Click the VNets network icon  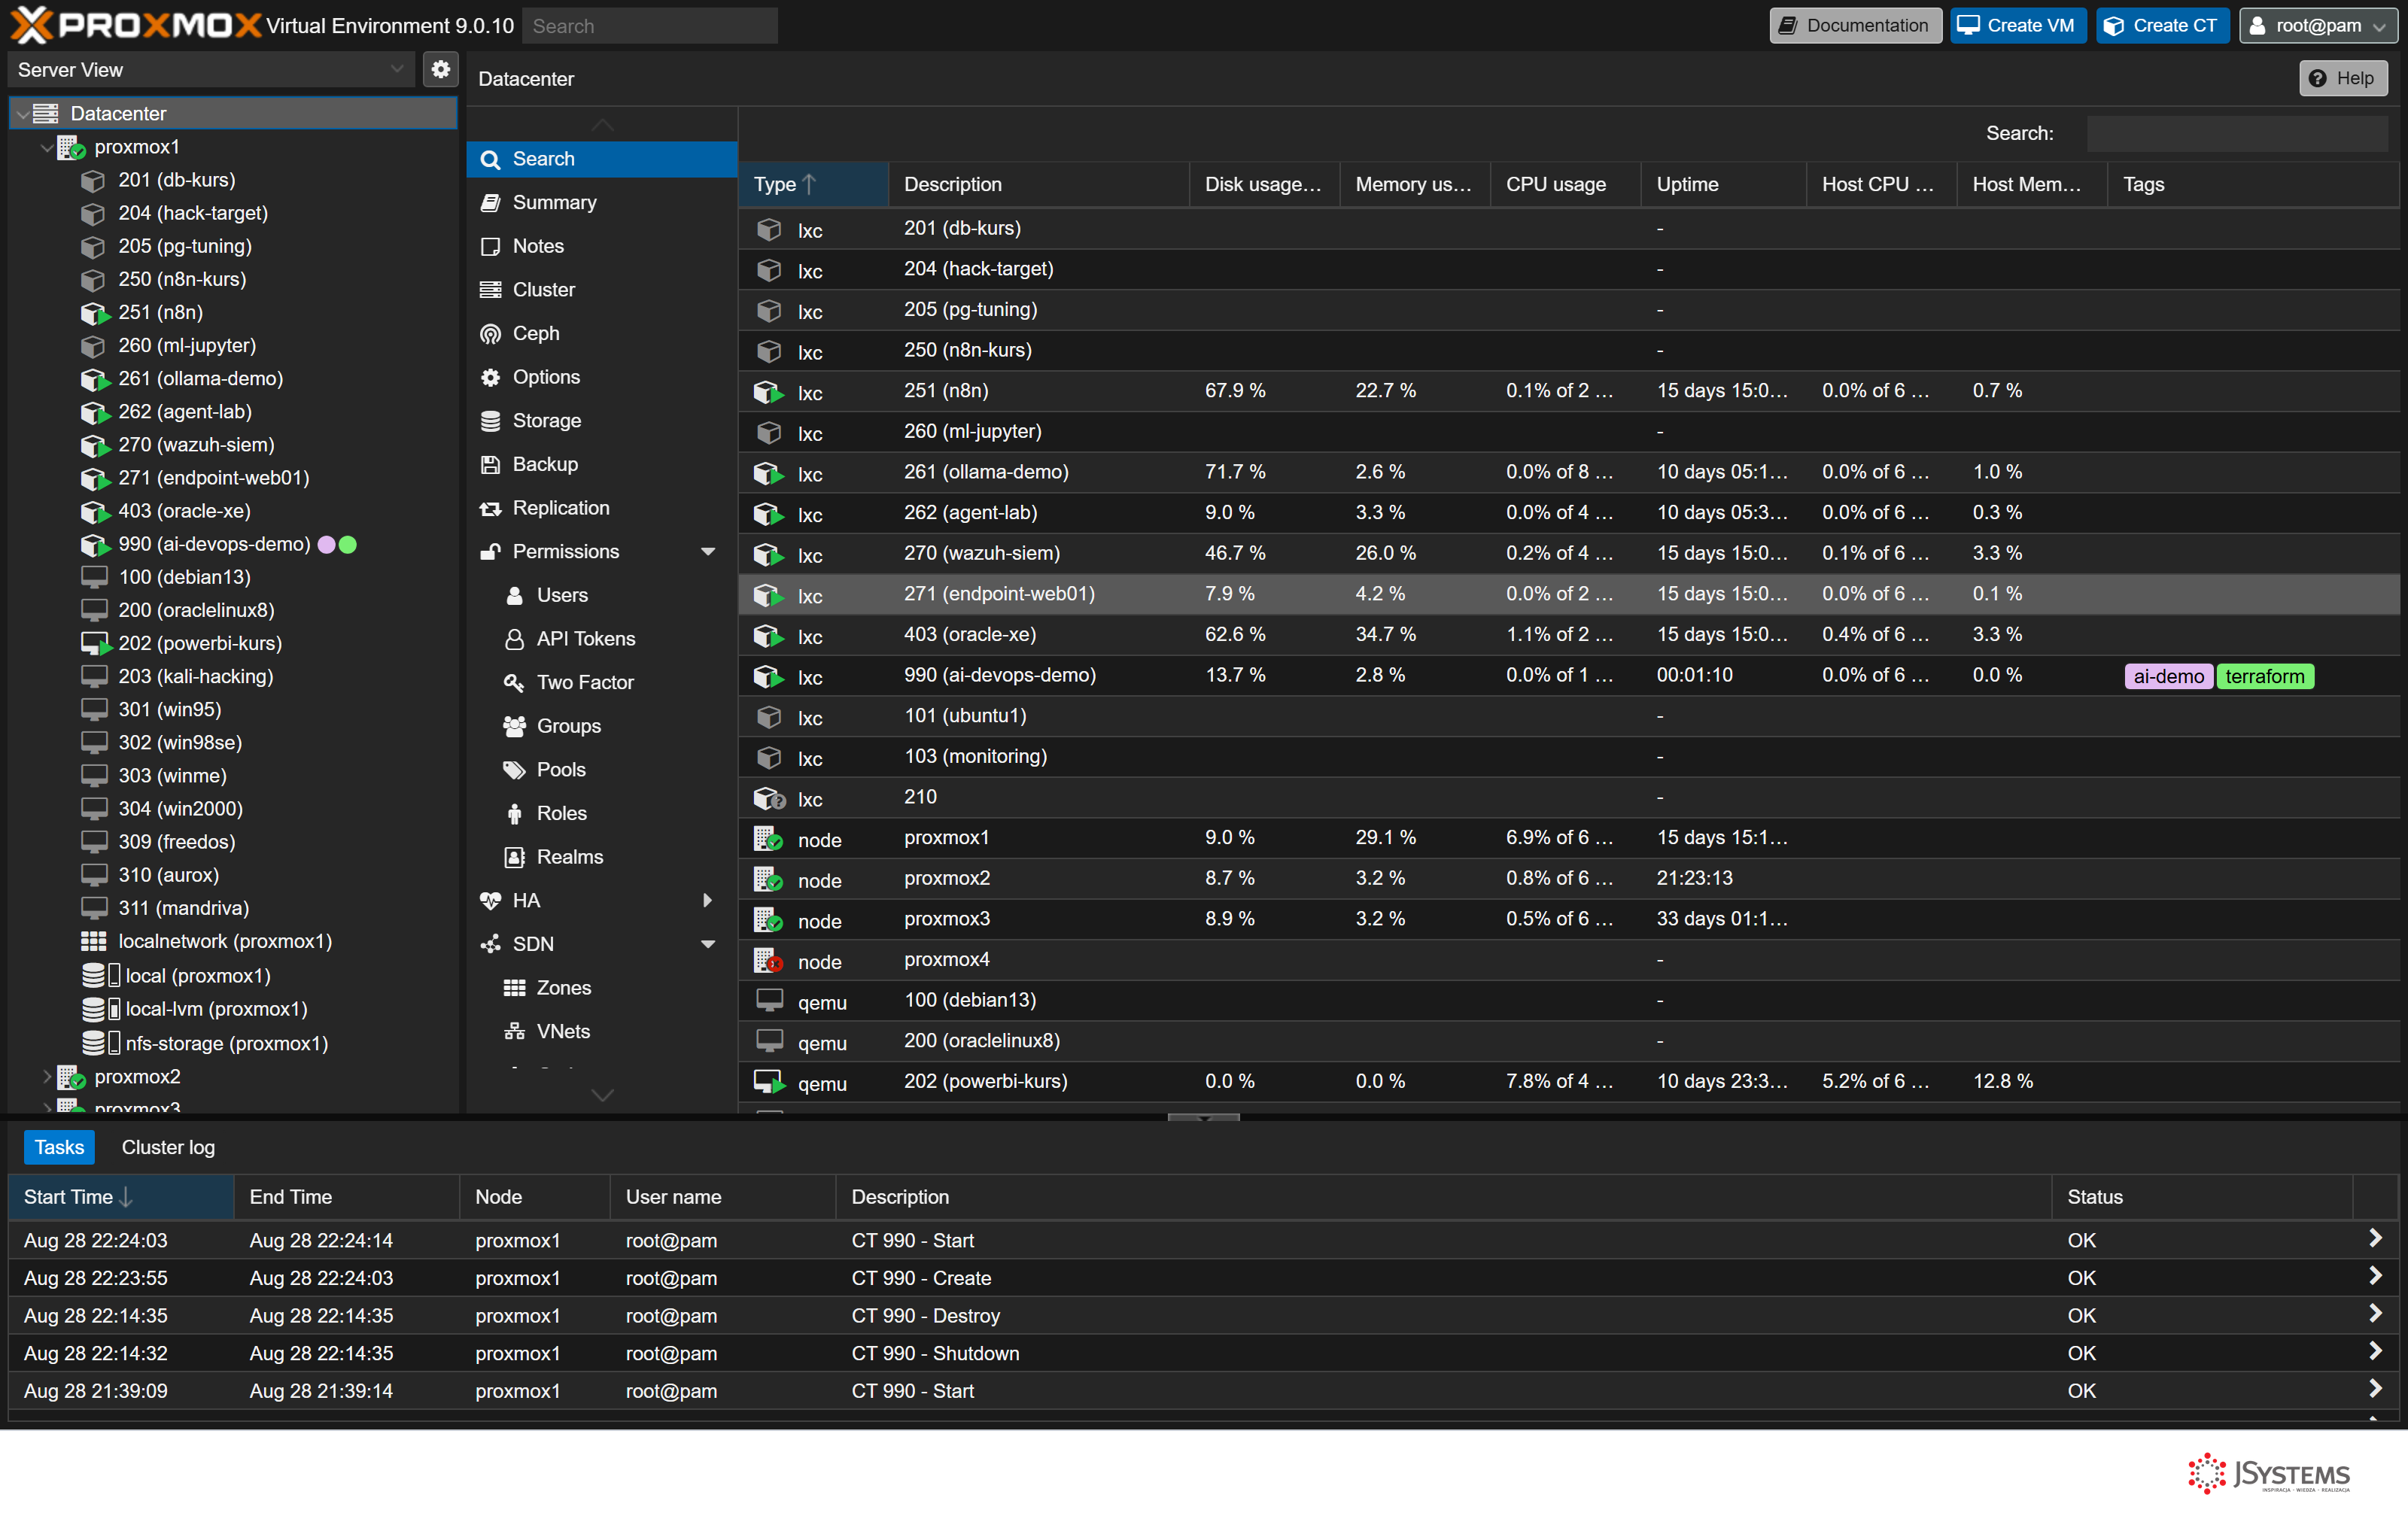click(514, 1031)
